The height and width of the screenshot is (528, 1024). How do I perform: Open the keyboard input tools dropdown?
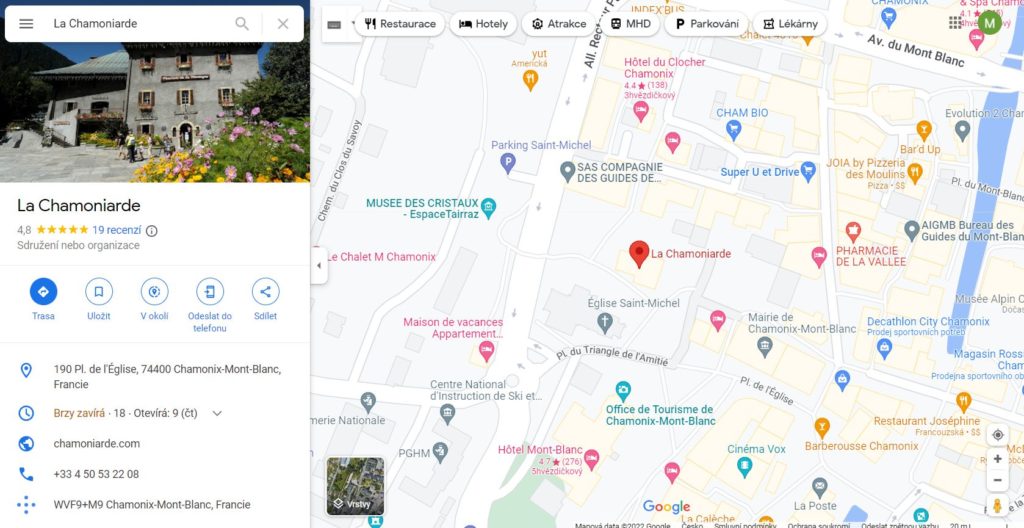(342, 24)
